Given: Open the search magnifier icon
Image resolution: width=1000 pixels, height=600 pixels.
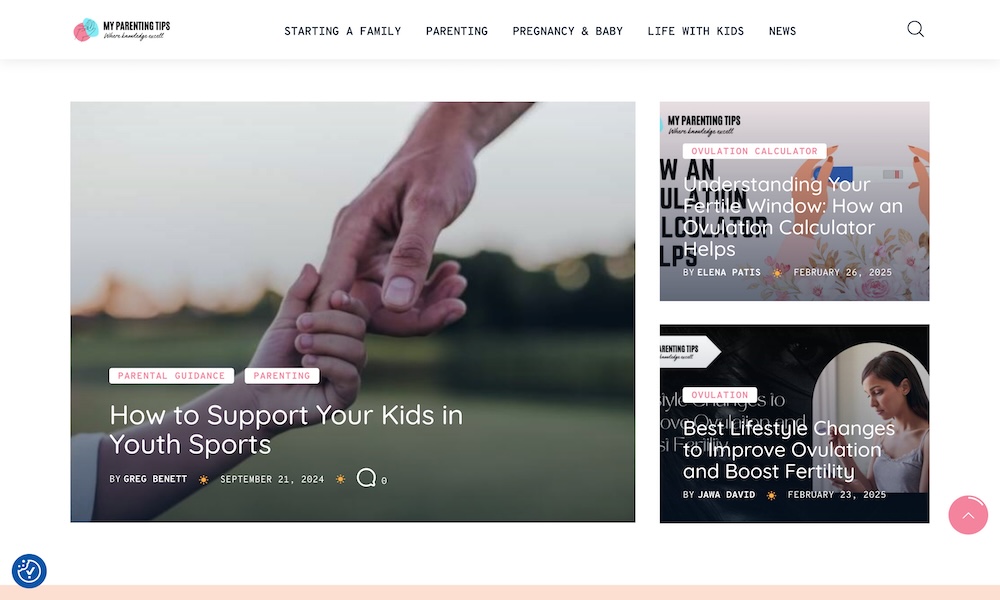Looking at the screenshot, I should click(915, 29).
